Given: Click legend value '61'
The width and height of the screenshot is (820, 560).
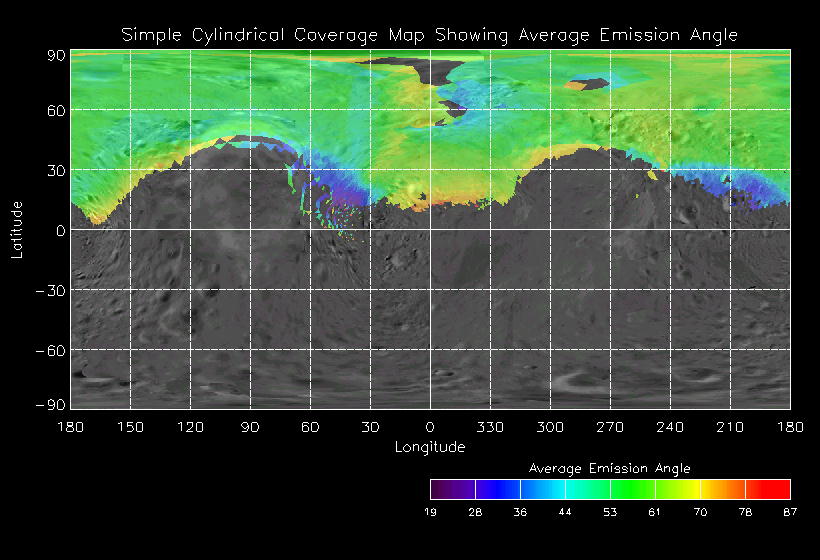Looking at the screenshot, I should point(655,512).
